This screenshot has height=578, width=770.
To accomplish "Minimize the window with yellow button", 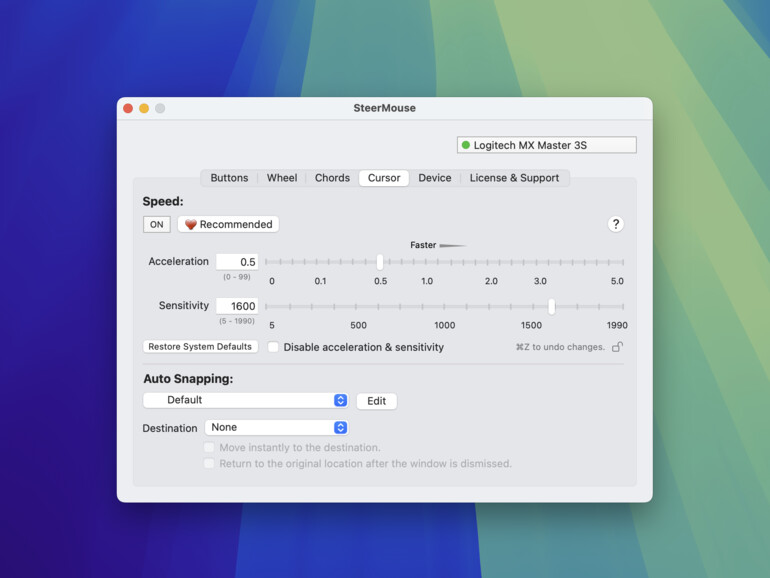I will pos(144,108).
